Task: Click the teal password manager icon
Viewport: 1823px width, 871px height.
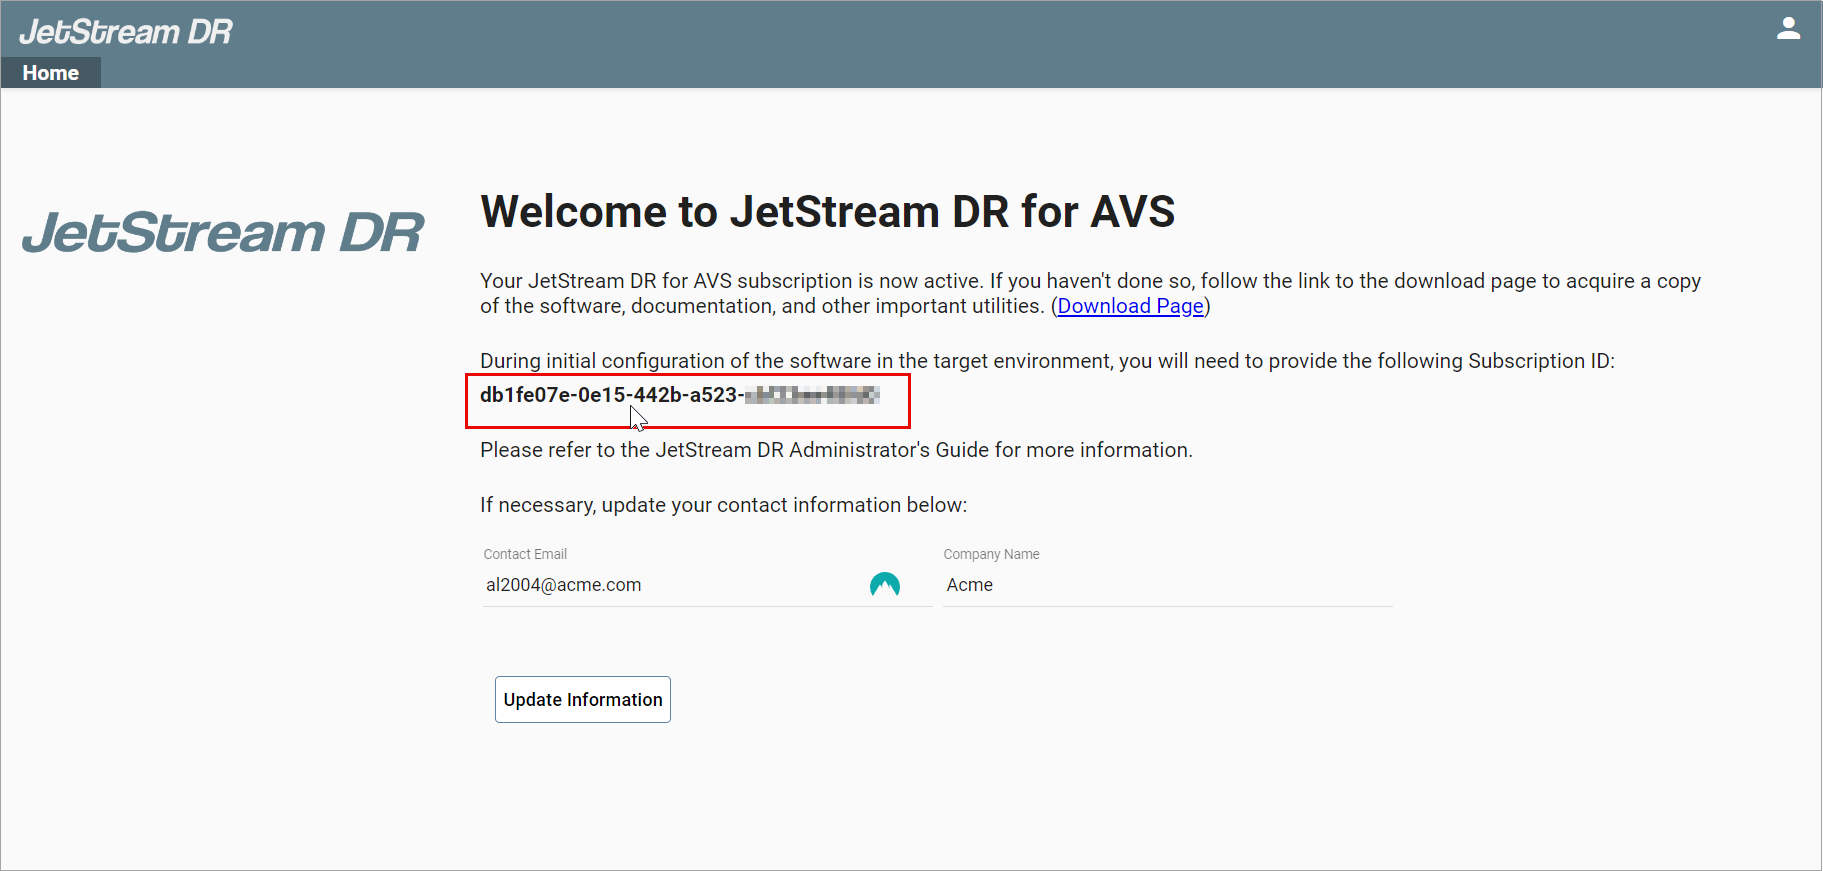Action: click(884, 585)
